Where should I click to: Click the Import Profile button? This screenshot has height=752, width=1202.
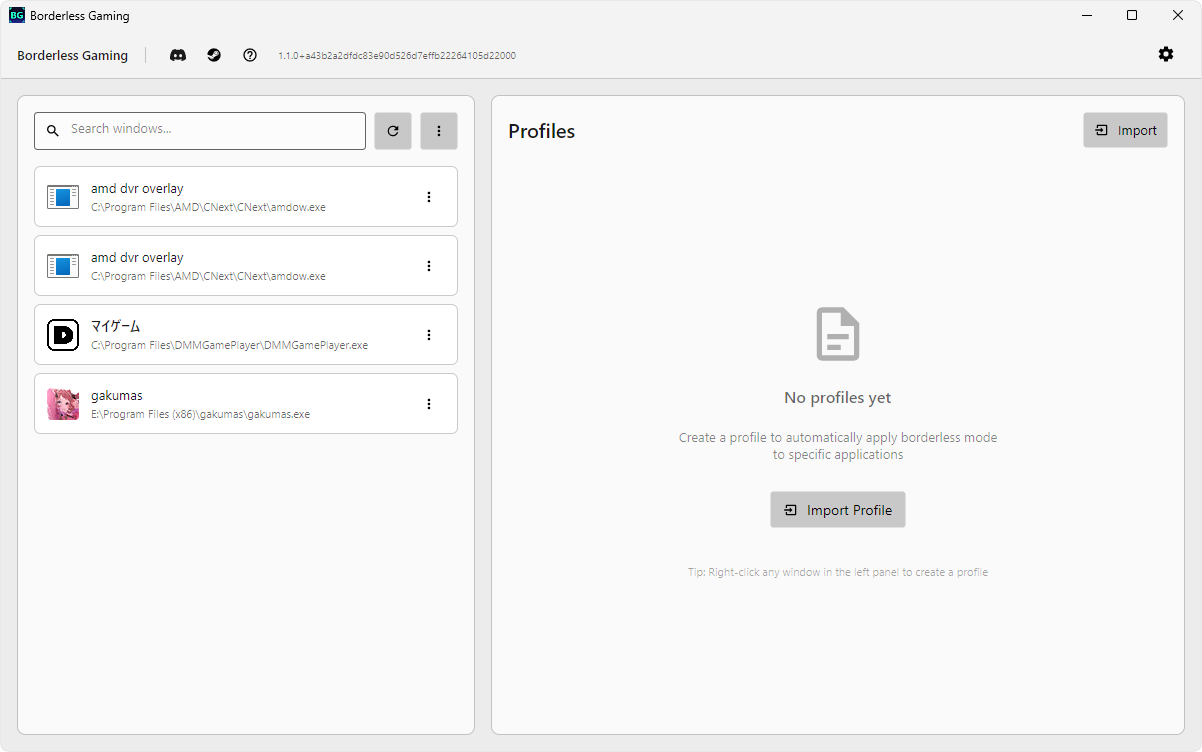pyautogui.click(x=838, y=510)
